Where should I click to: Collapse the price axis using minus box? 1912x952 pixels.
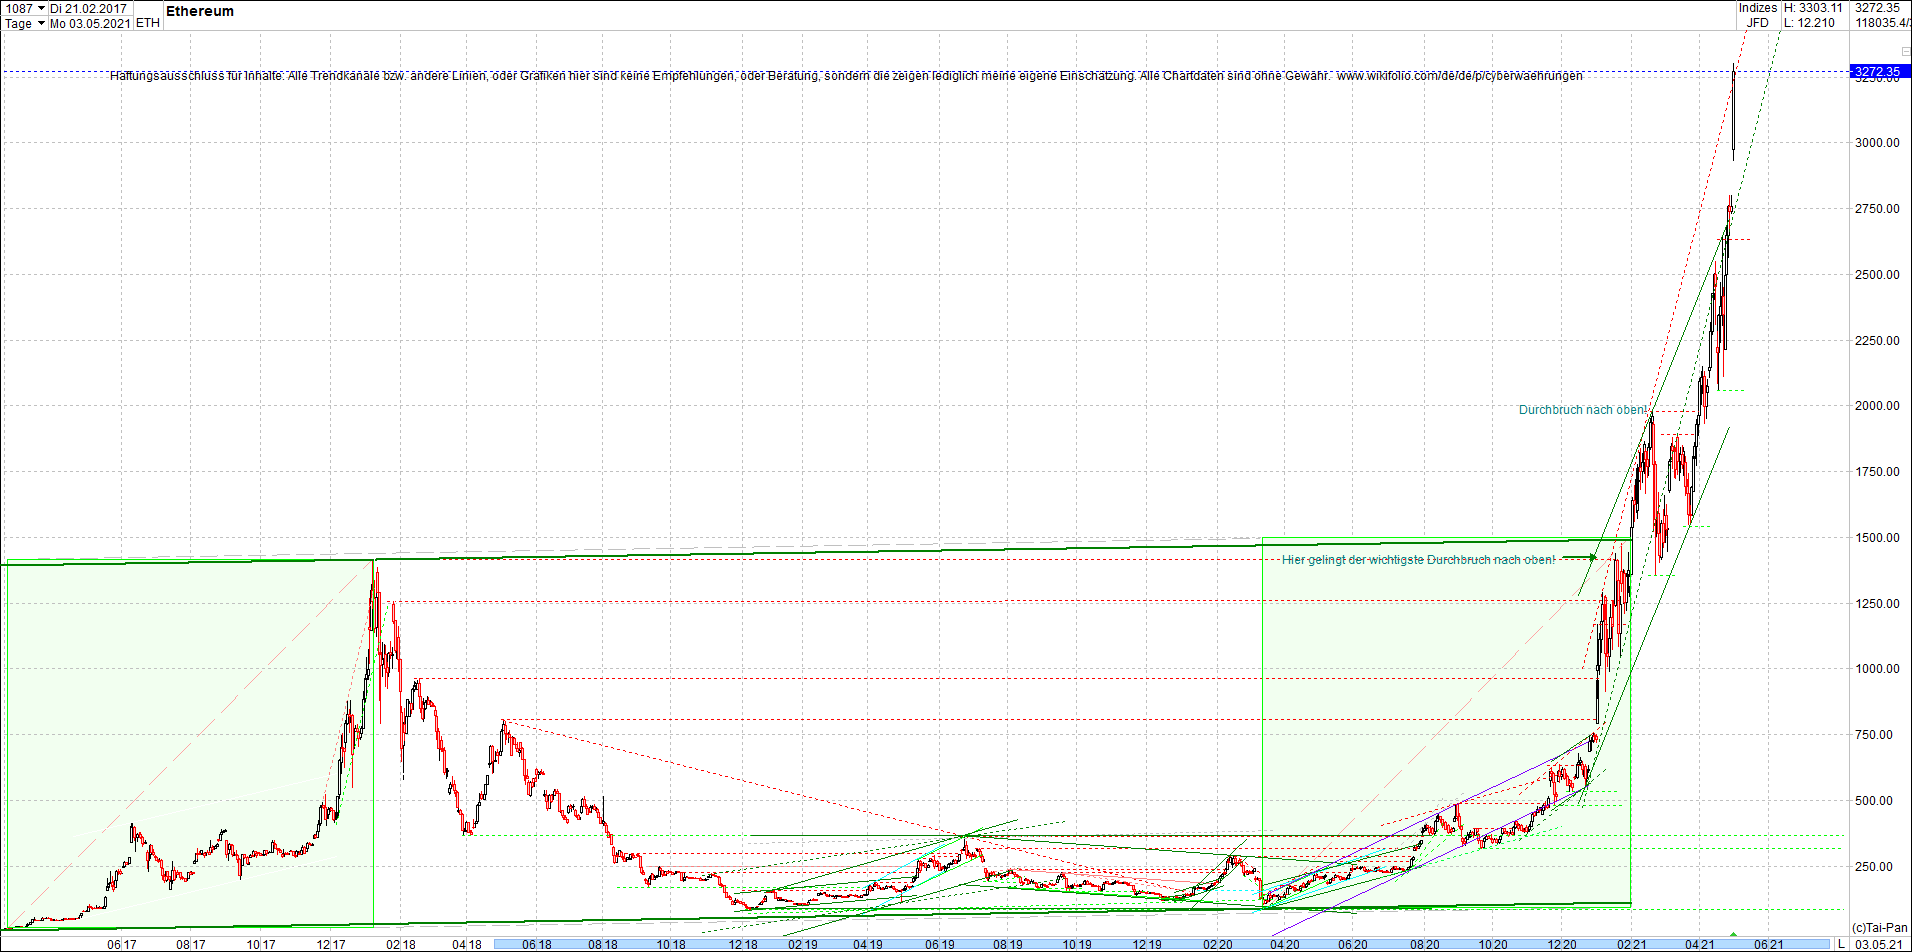click(1906, 51)
